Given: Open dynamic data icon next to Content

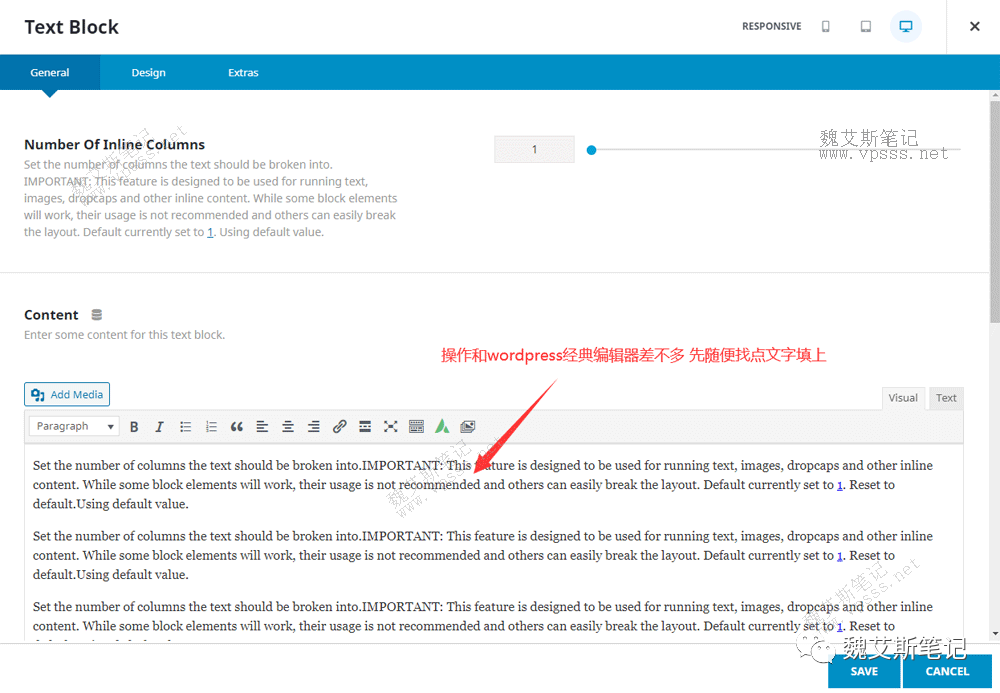Looking at the screenshot, I should [97, 314].
